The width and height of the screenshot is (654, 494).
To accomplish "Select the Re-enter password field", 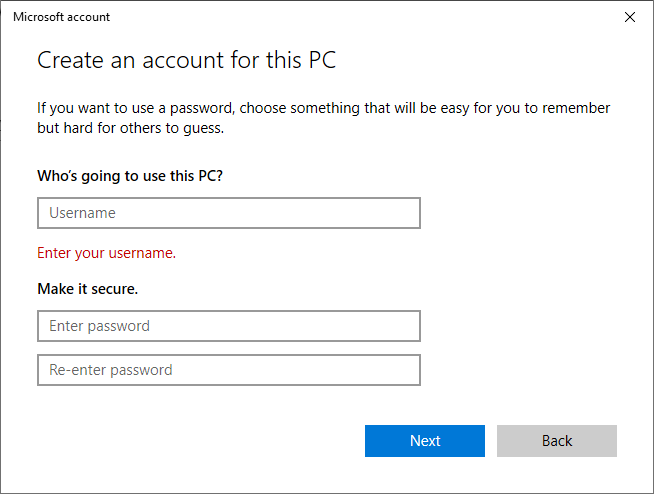I will tap(228, 370).
